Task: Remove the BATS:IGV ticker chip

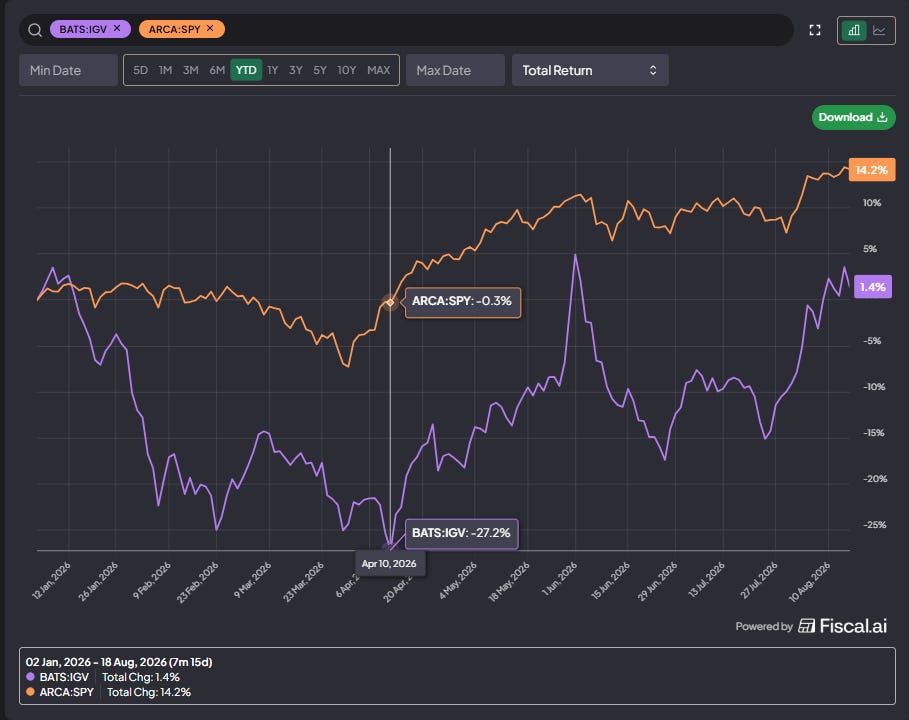Action: (x=117, y=28)
